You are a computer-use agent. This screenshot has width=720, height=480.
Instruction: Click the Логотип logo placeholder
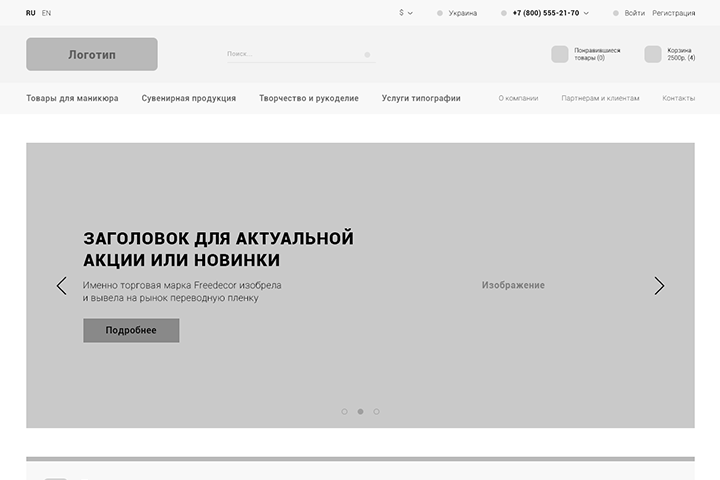pos(92,54)
